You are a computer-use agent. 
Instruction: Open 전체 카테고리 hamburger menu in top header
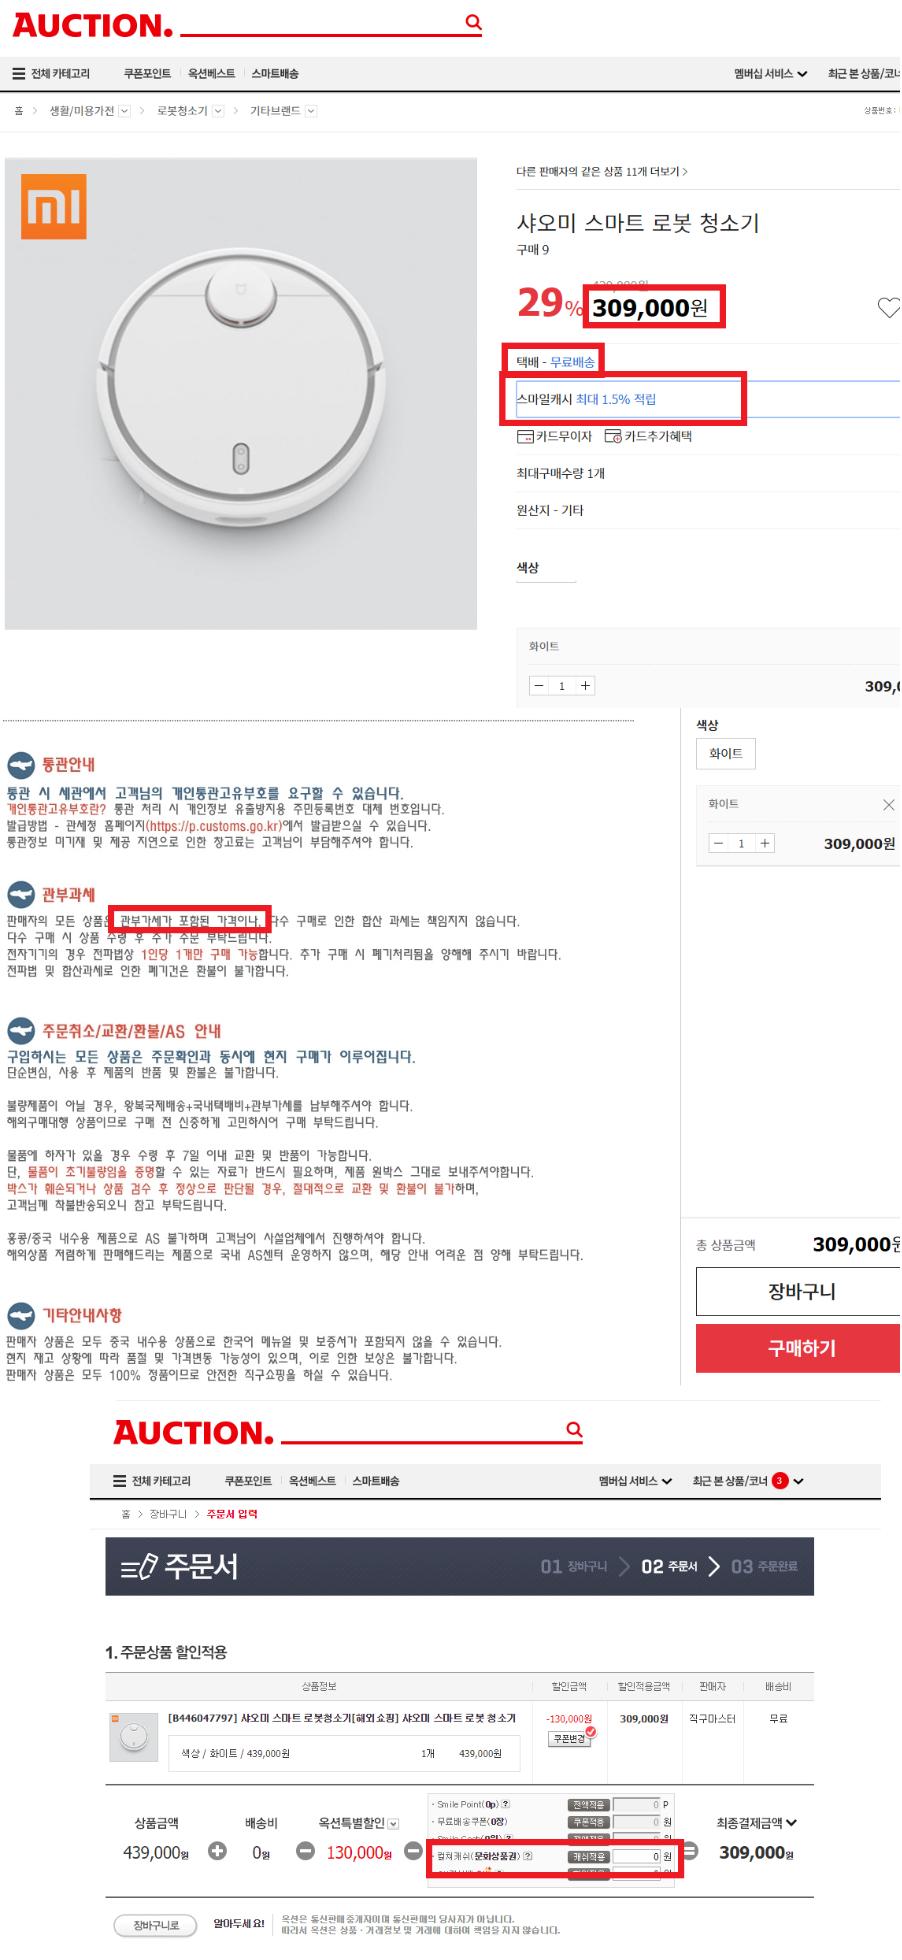point(51,74)
